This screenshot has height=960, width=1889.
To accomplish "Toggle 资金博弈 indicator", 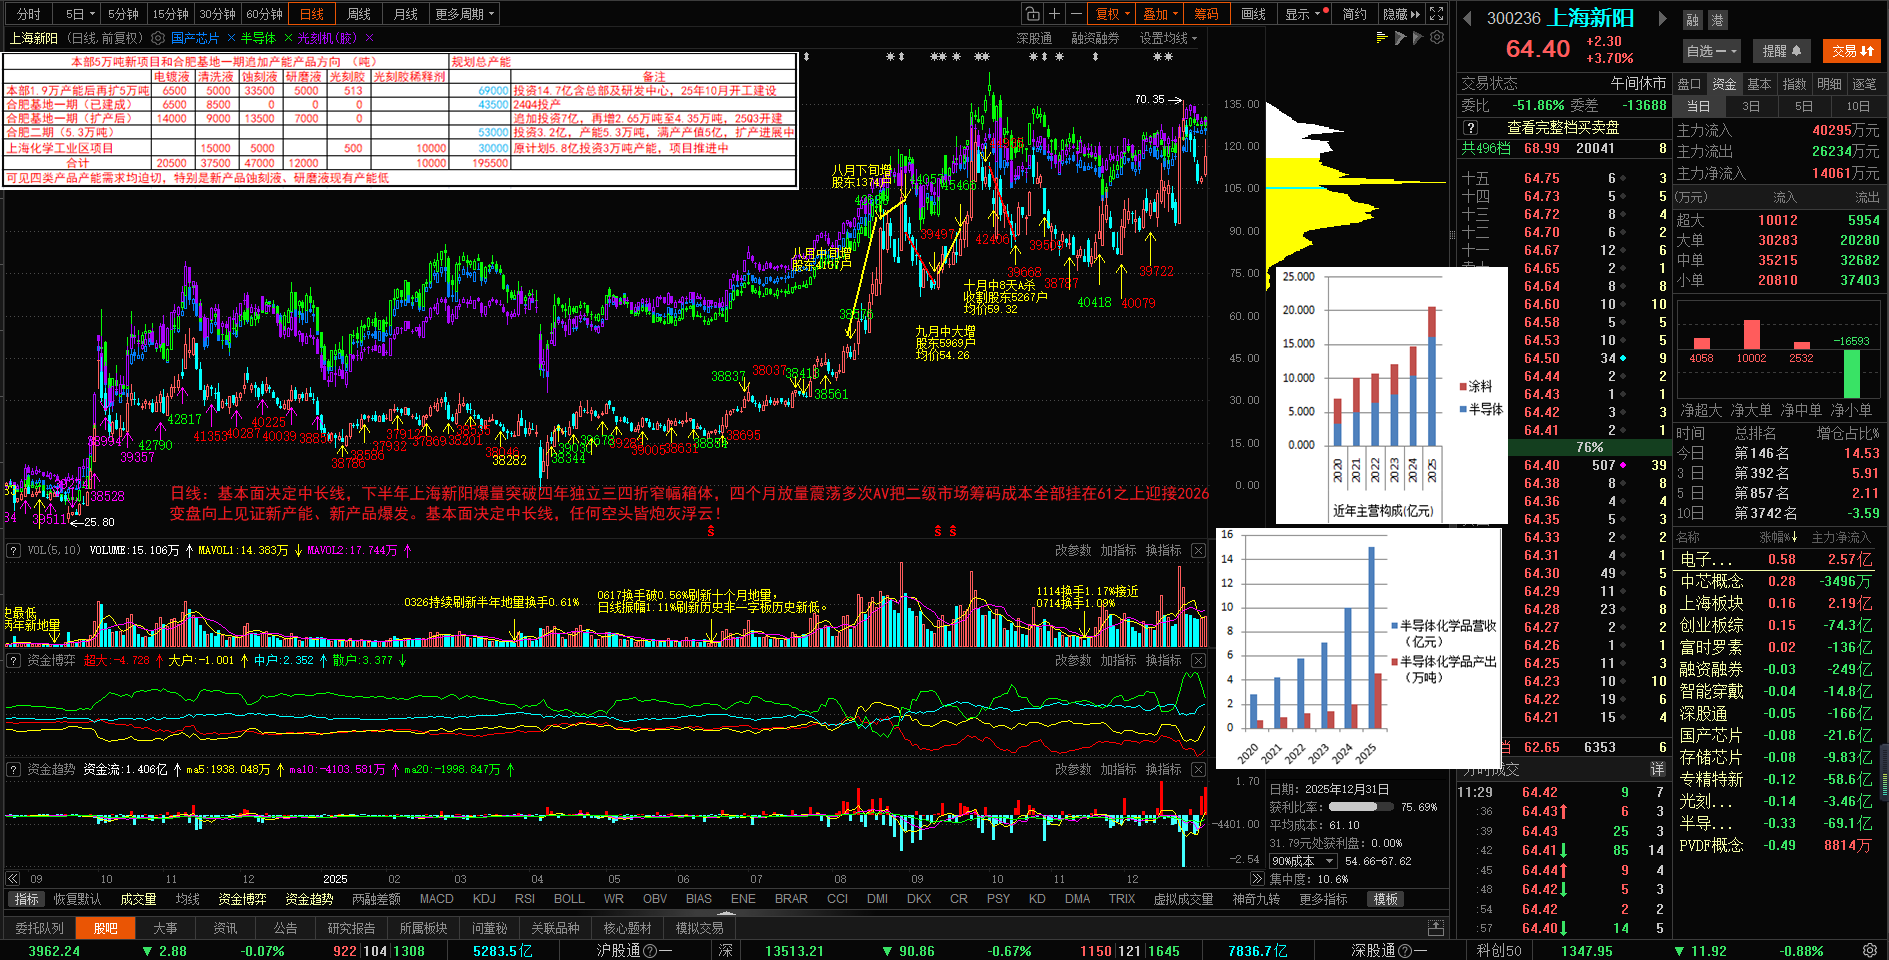I will 242,899.
